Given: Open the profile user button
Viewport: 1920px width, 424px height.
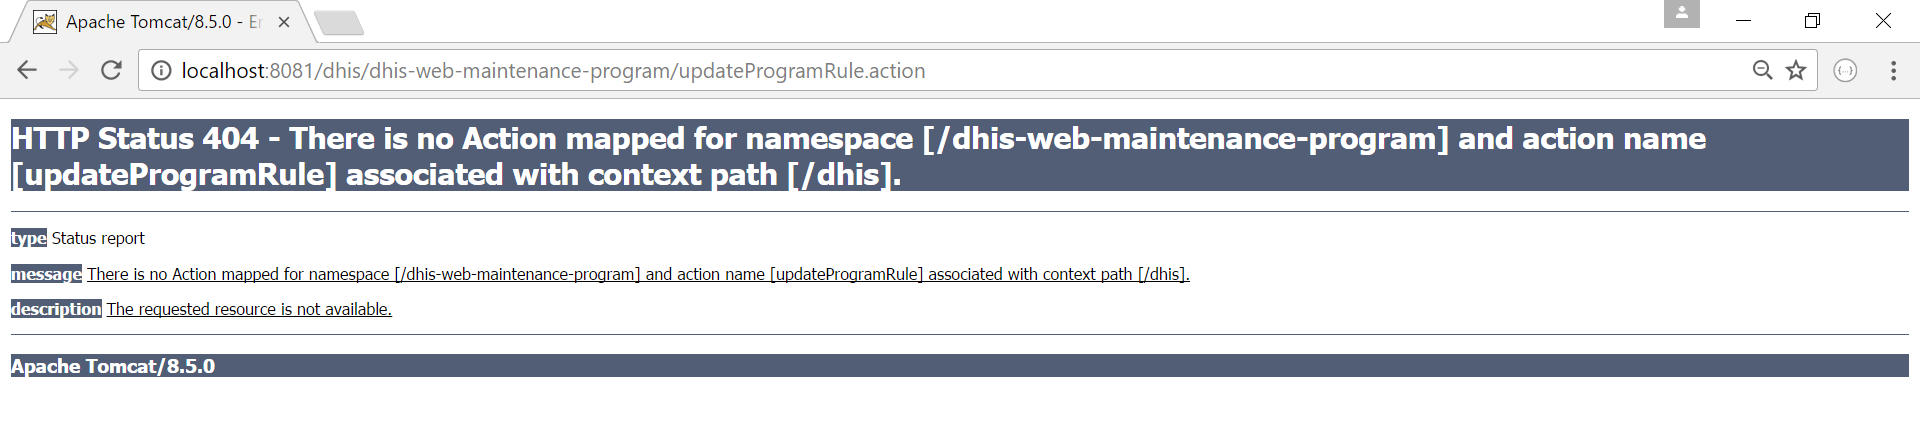Looking at the screenshot, I should click(1681, 14).
